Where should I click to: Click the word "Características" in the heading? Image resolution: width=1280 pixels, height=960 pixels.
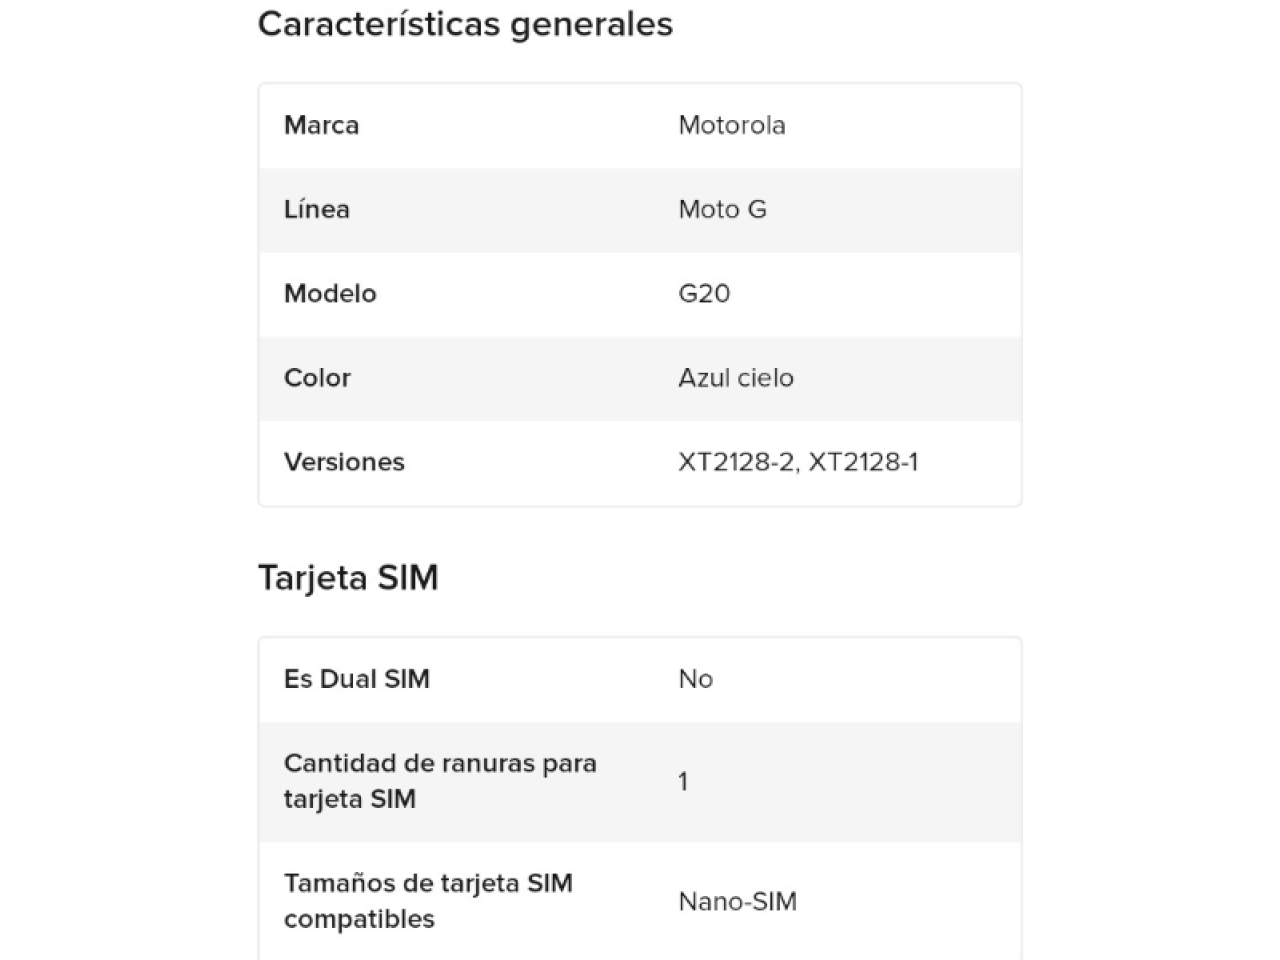point(380,24)
